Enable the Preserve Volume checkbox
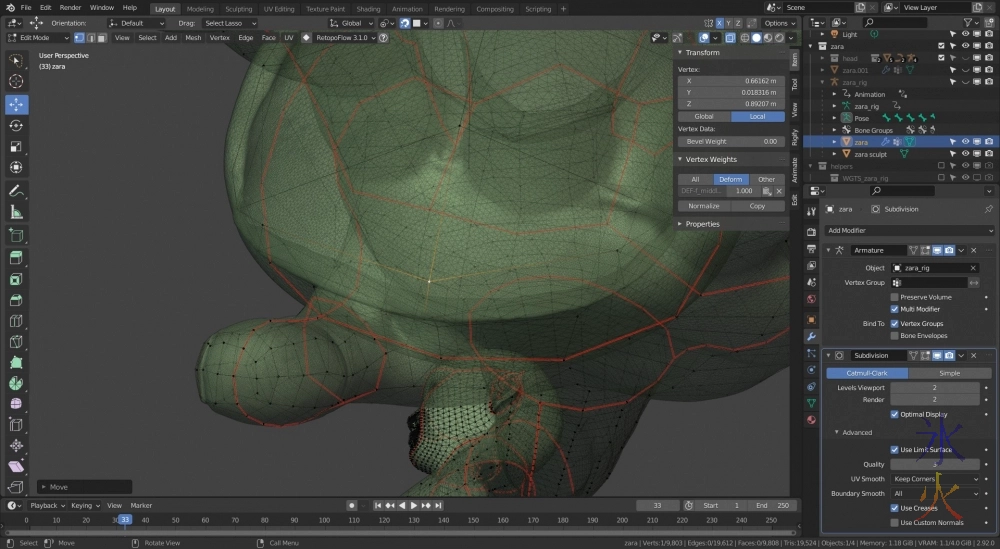Image resolution: width=1000 pixels, height=549 pixels. click(895, 297)
